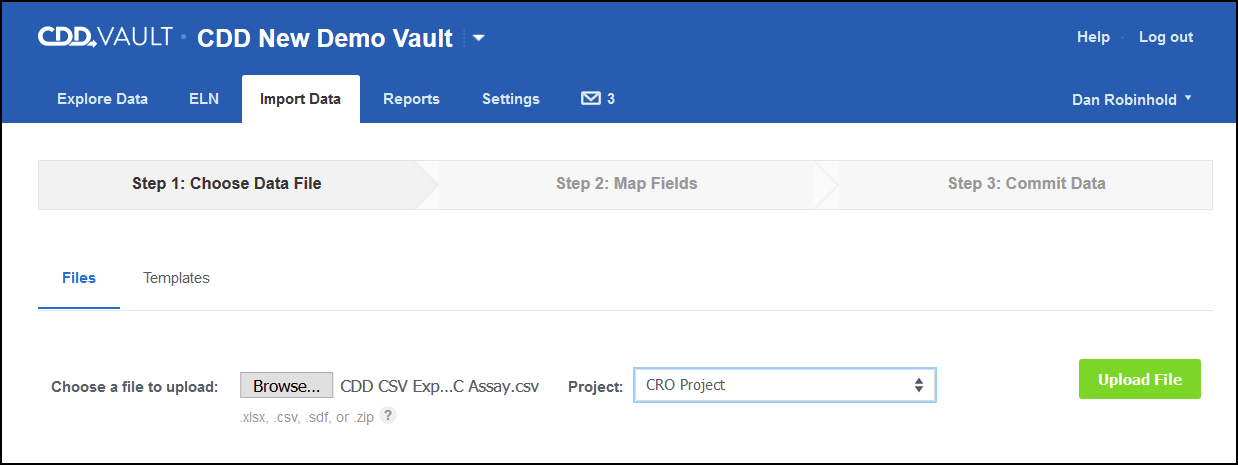Click the file format help question mark
Screen dimensions: 1238x465
tap(388, 416)
